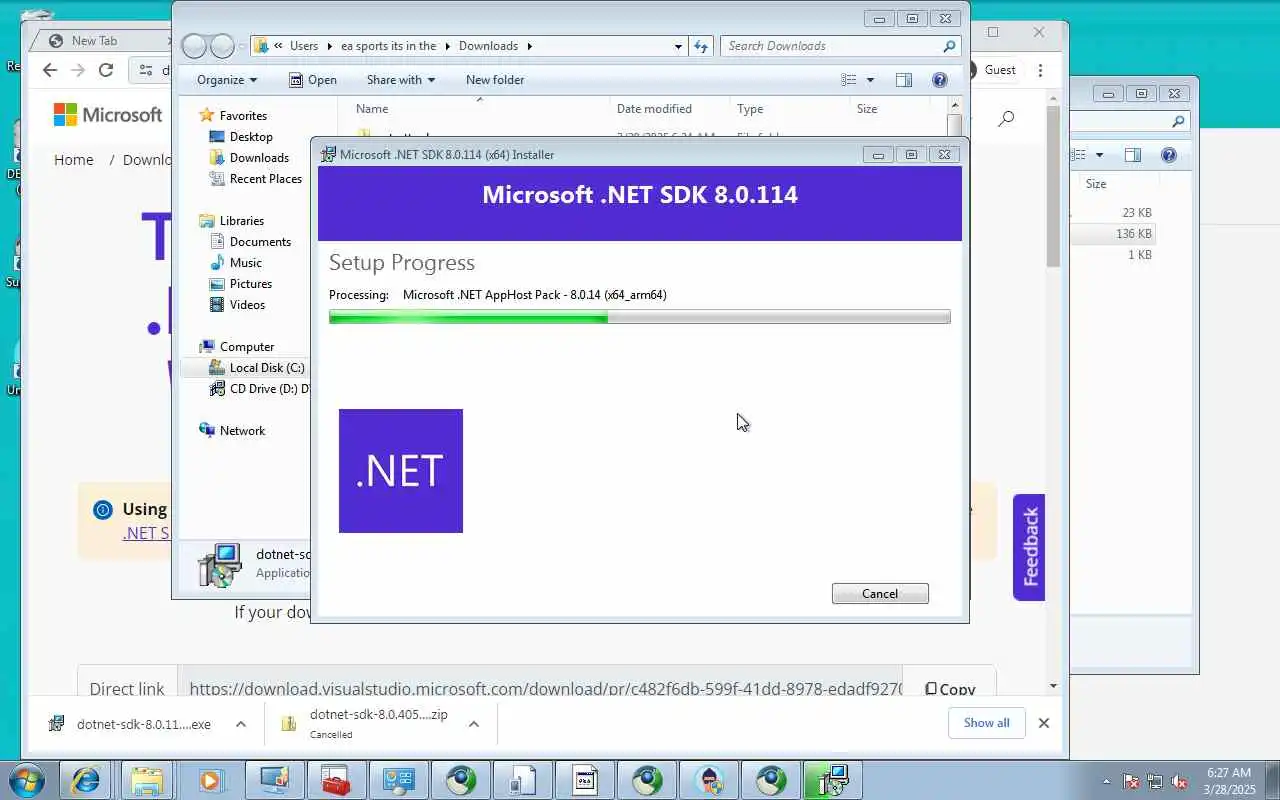The image size is (1280, 800).
Task: Open the website search magnifier icon
Action: click(1006, 119)
